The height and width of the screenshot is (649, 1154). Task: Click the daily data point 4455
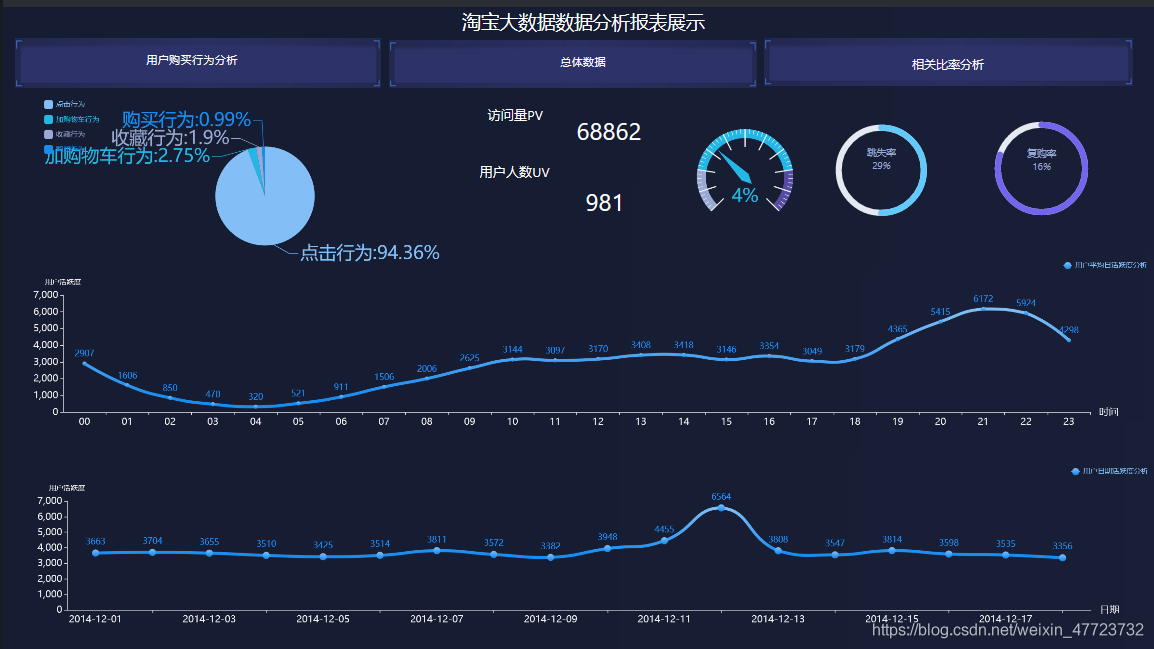tap(665, 540)
